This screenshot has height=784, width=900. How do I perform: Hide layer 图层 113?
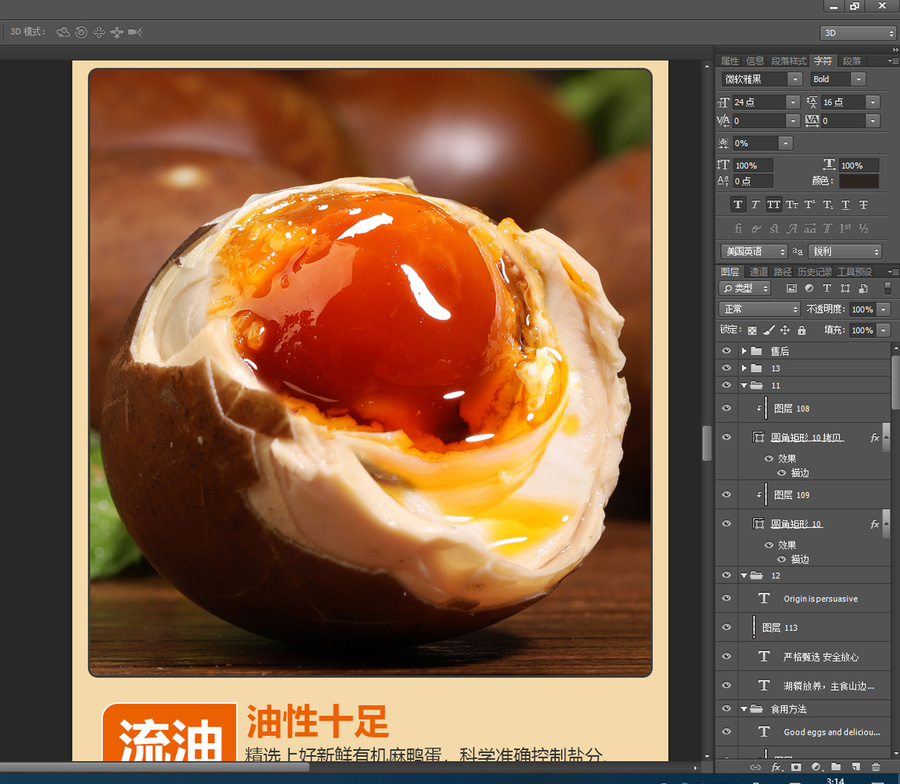coord(726,627)
